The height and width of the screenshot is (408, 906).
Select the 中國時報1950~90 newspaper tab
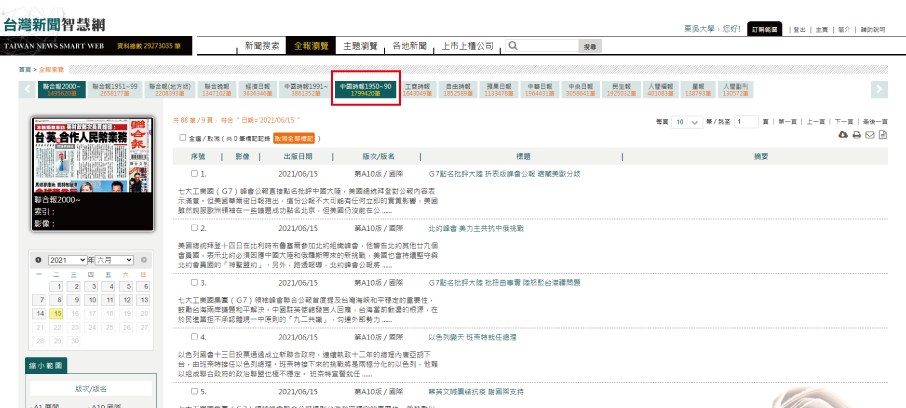366,89
